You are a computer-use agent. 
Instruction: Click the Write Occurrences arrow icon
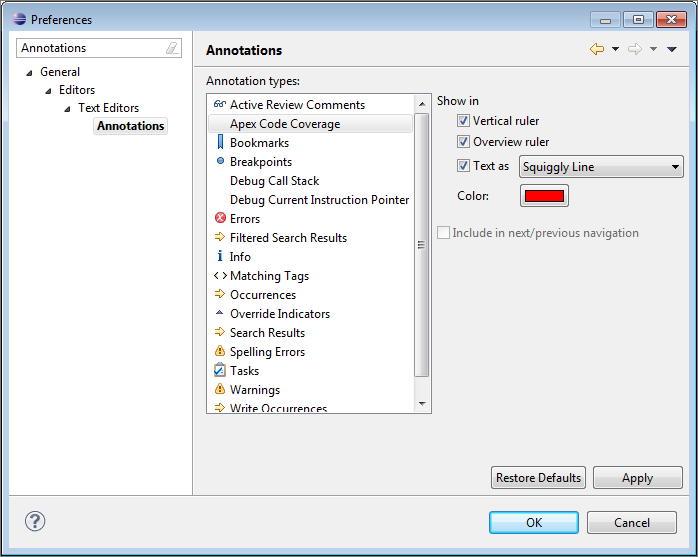219,407
